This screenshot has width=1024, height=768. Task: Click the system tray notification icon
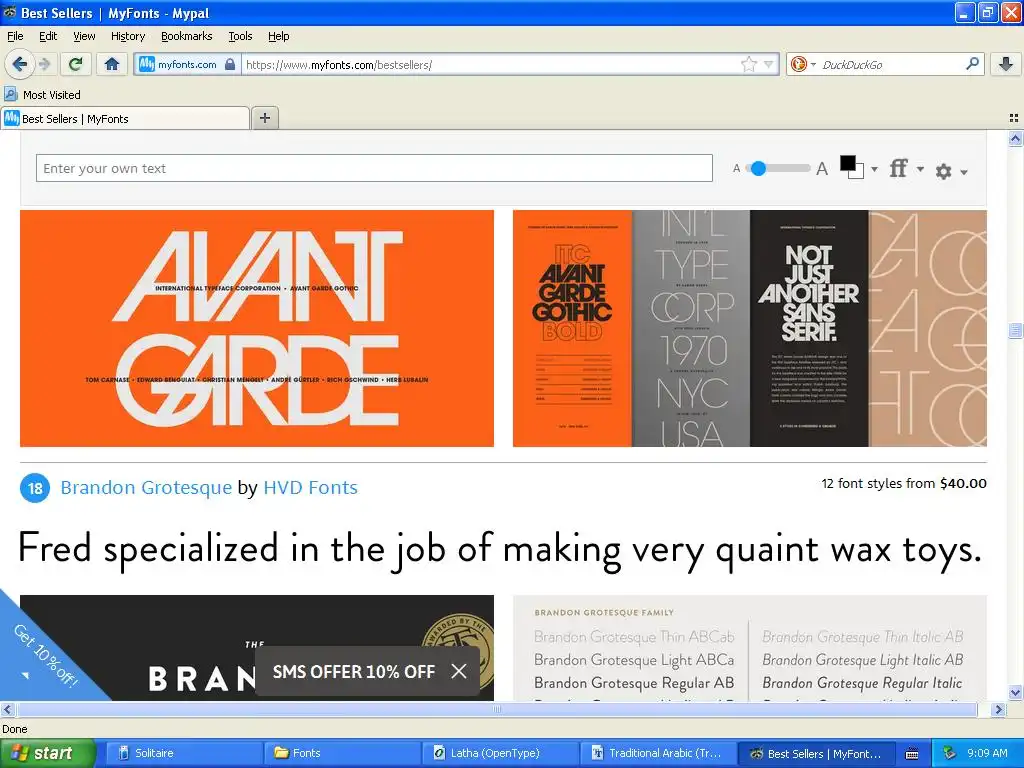tap(949, 753)
